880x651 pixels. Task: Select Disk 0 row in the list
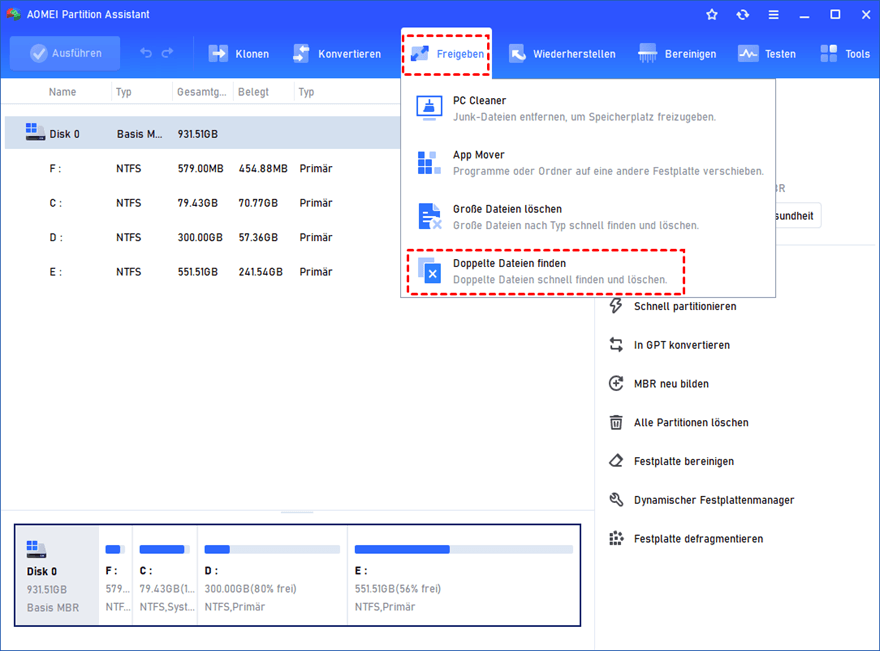click(203, 133)
